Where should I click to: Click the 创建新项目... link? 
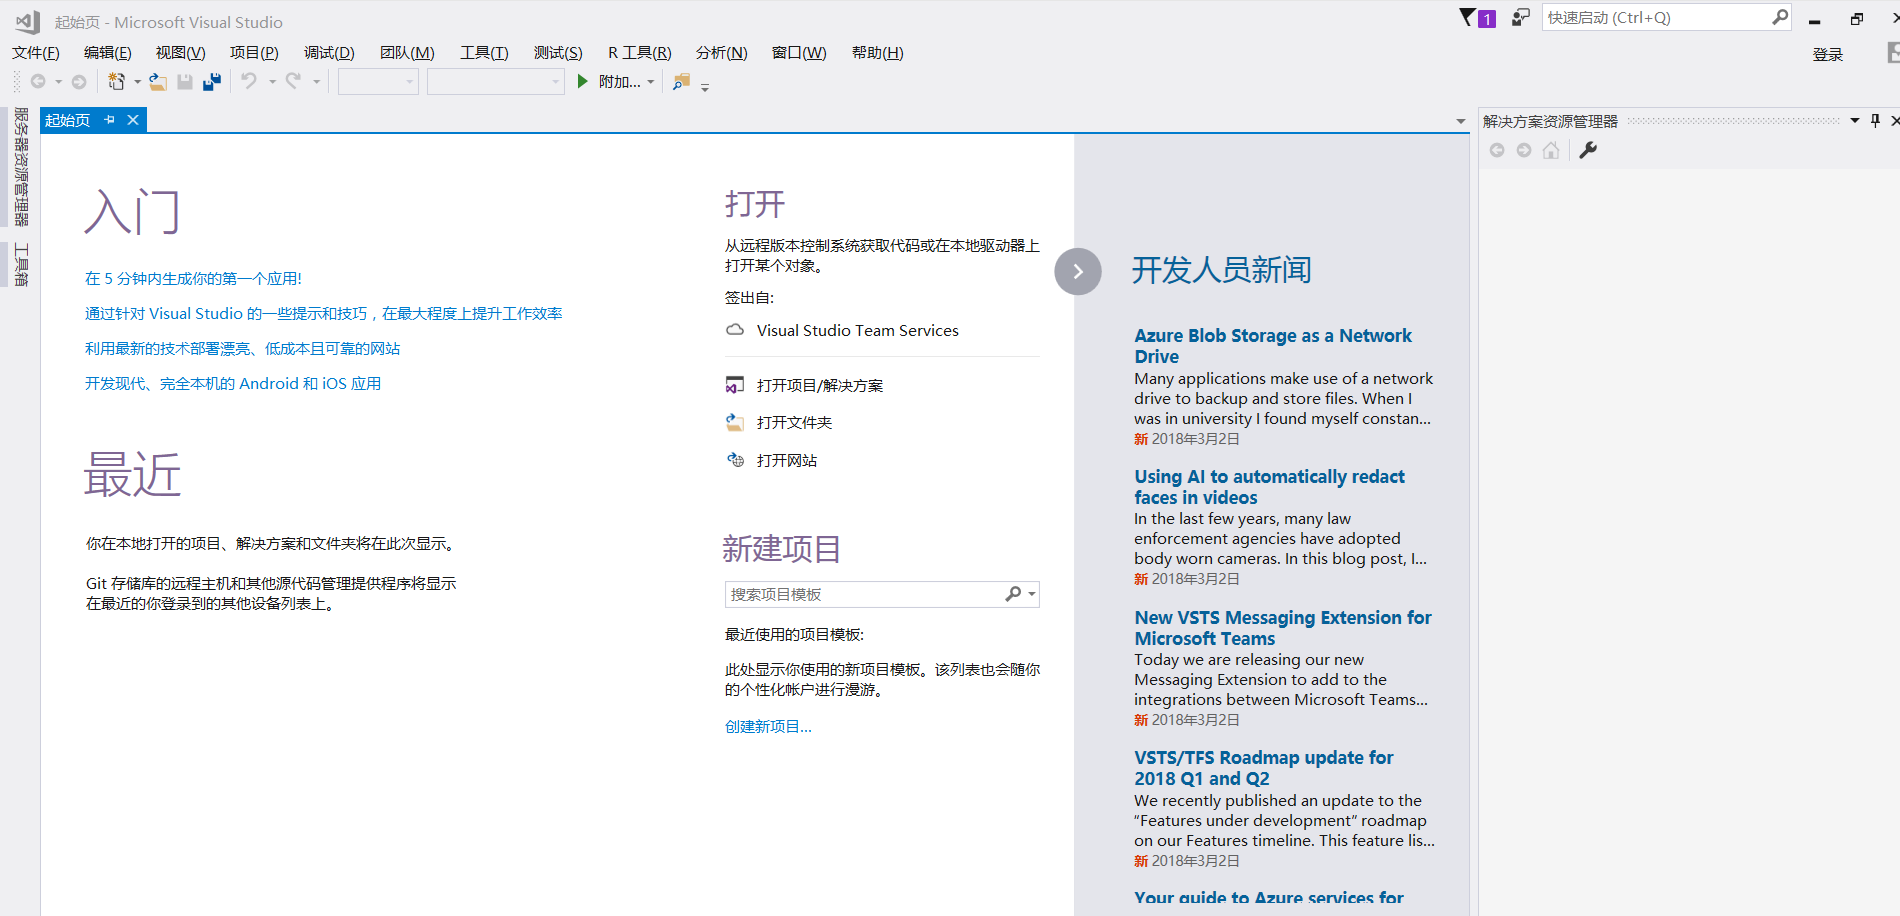pos(768,727)
